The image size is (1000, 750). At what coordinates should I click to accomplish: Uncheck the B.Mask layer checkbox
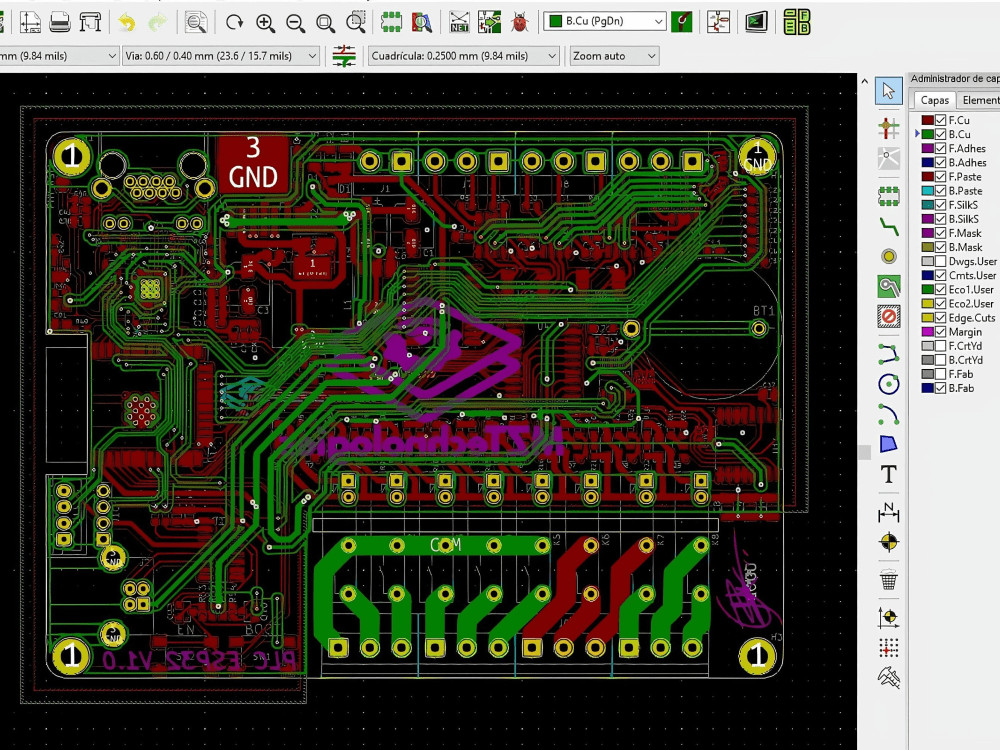tap(939, 247)
